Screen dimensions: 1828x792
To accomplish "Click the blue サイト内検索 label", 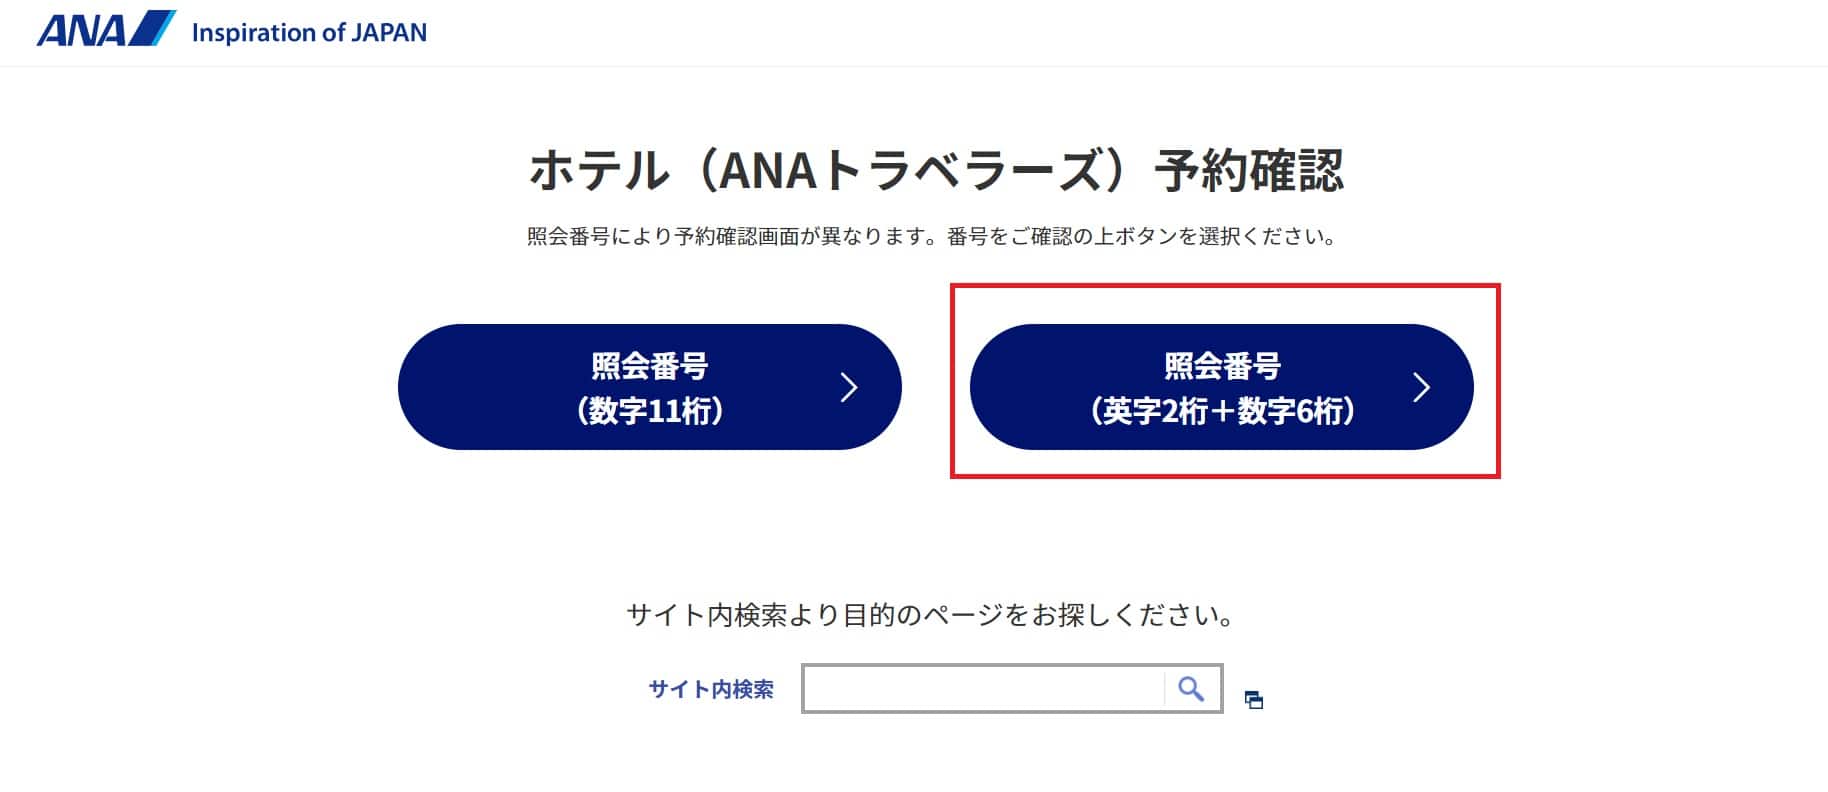I will point(711,689).
